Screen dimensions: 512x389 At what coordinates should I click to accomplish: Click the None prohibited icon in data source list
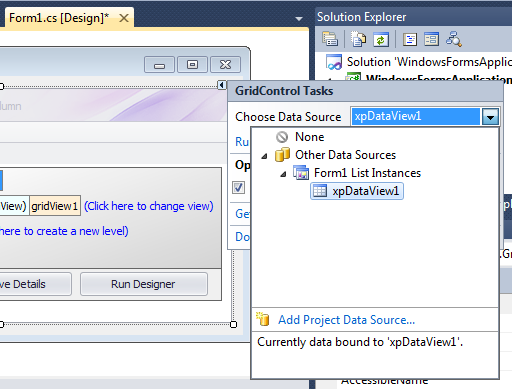click(x=282, y=137)
